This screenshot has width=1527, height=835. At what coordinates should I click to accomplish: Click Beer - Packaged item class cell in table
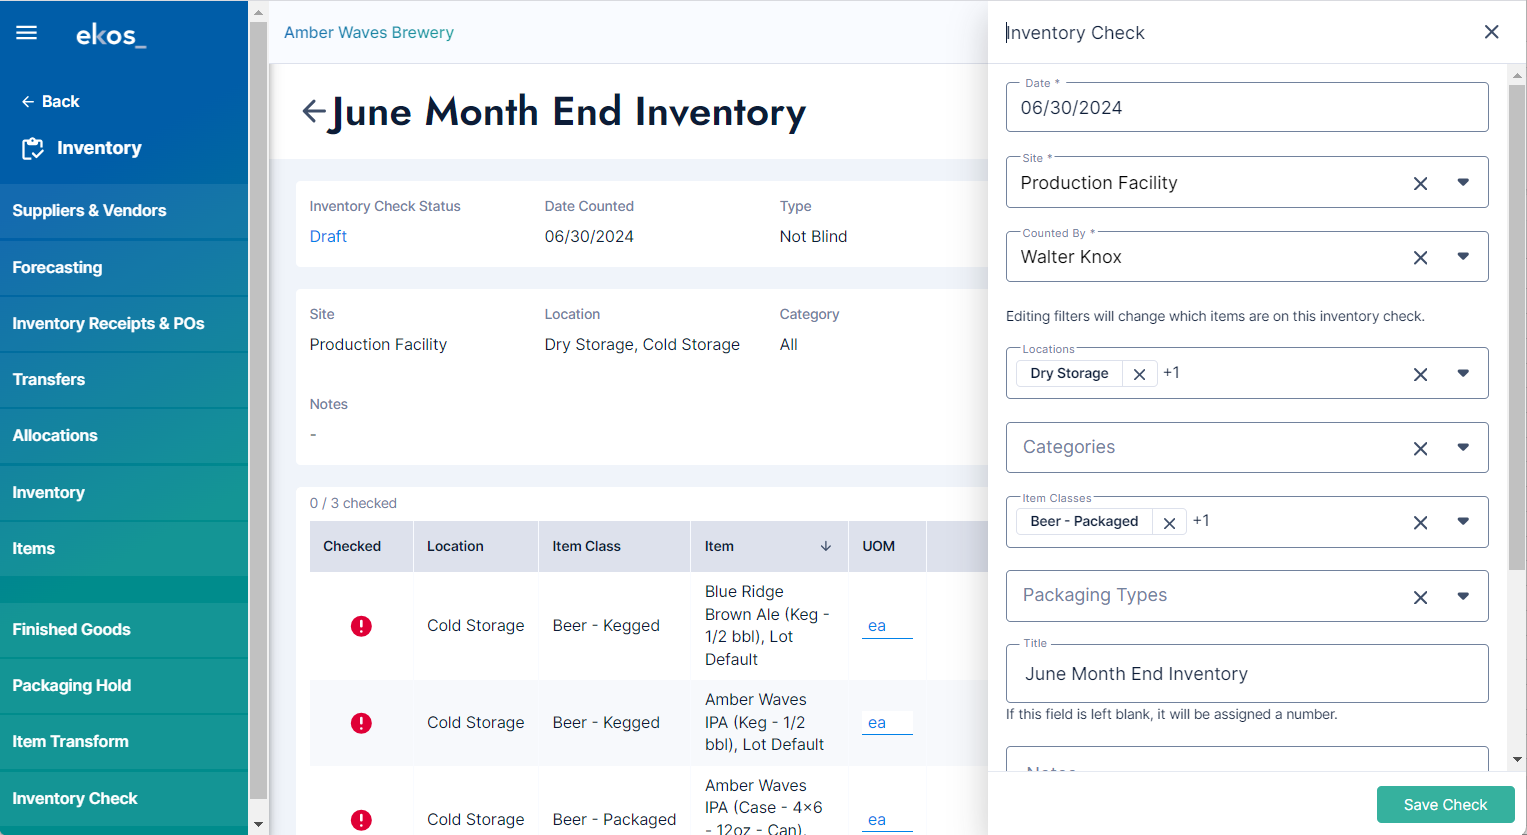click(614, 820)
